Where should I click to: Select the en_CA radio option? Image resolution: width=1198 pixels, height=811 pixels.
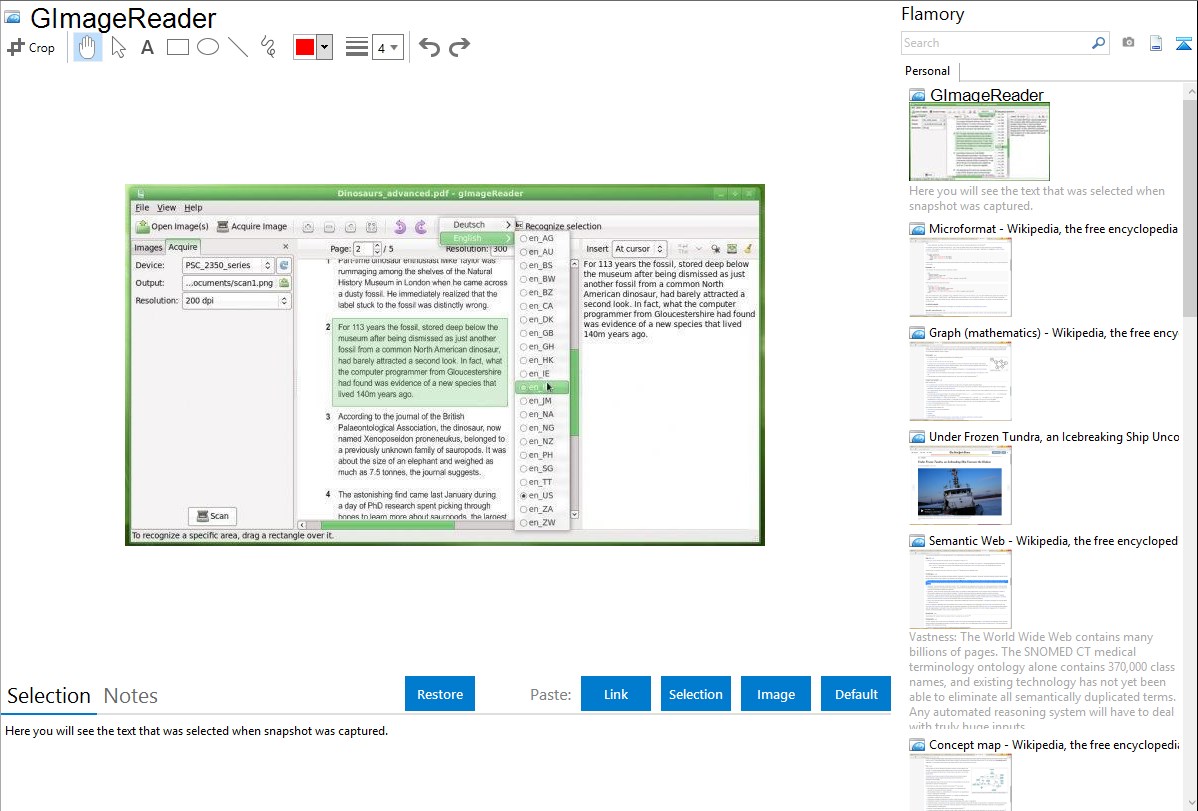click(537, 306)
